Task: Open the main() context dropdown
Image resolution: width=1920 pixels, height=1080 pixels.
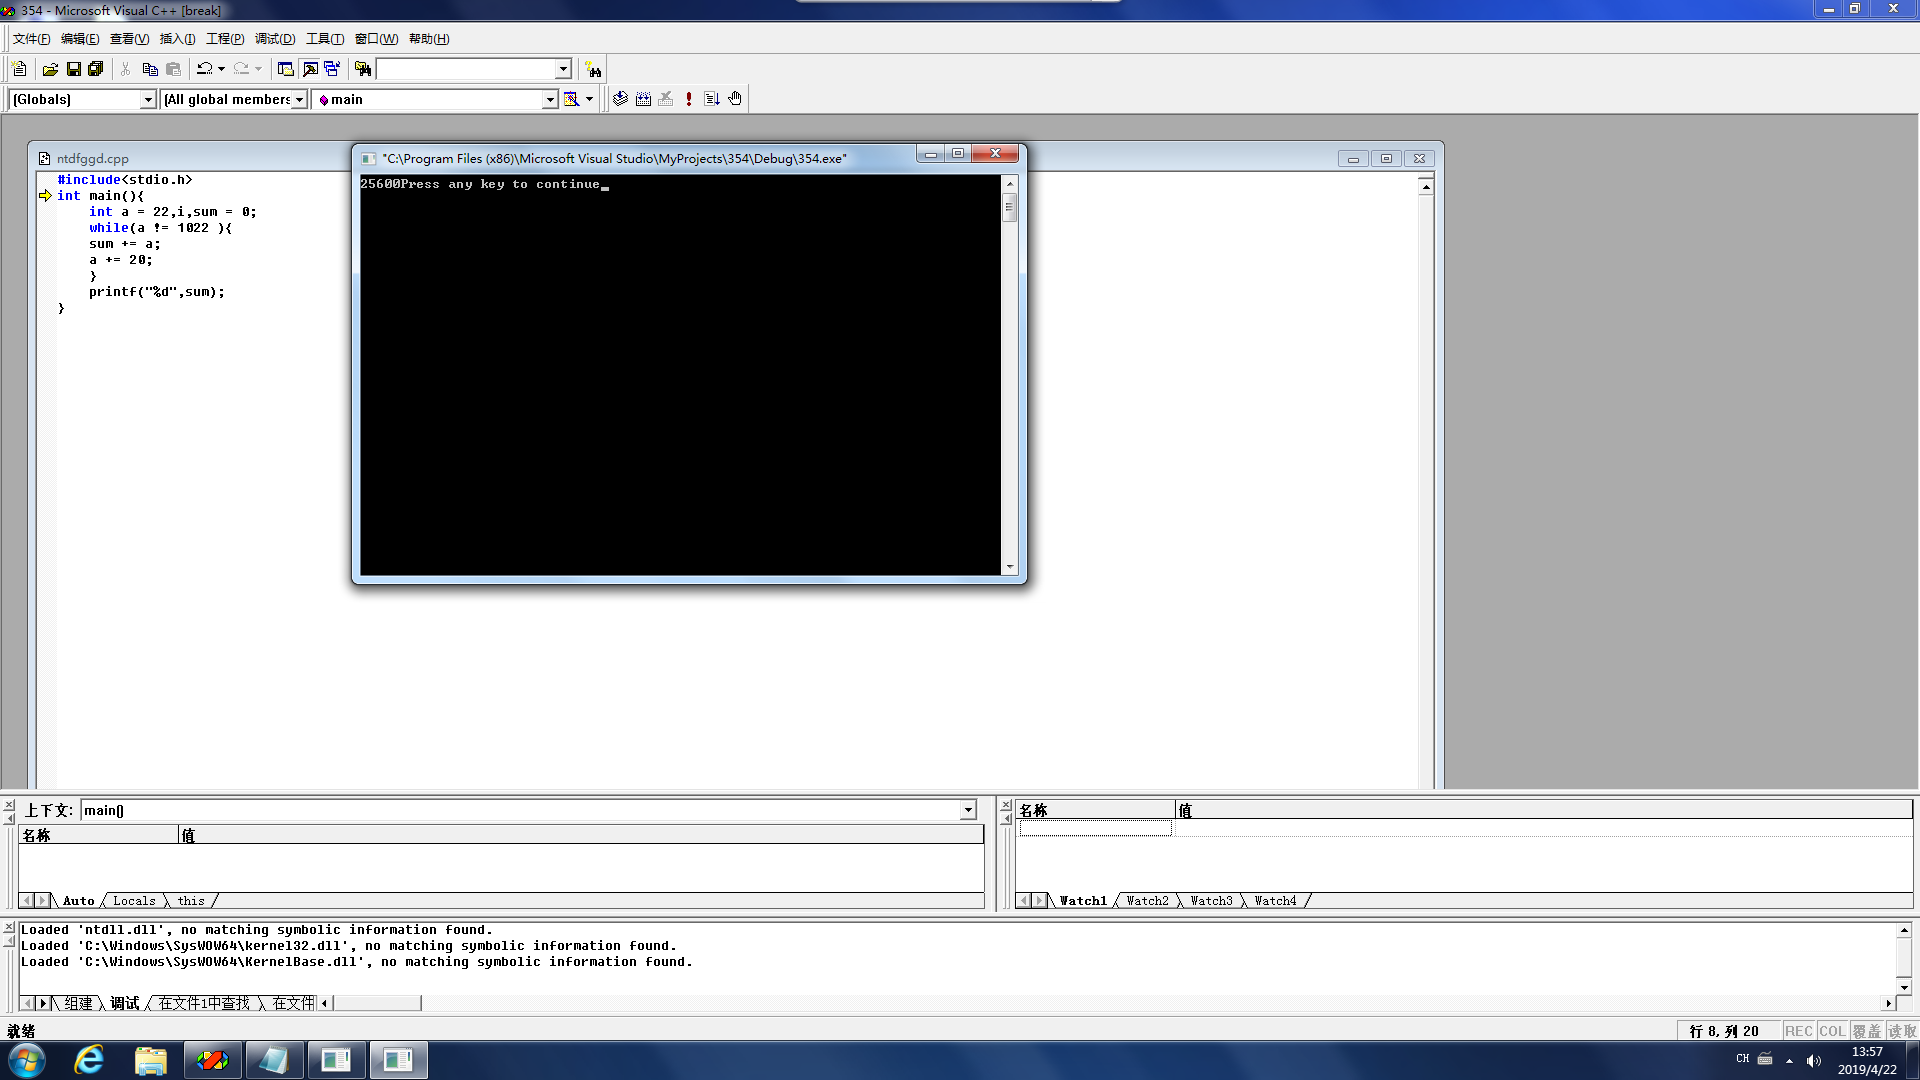Action: 967,810
